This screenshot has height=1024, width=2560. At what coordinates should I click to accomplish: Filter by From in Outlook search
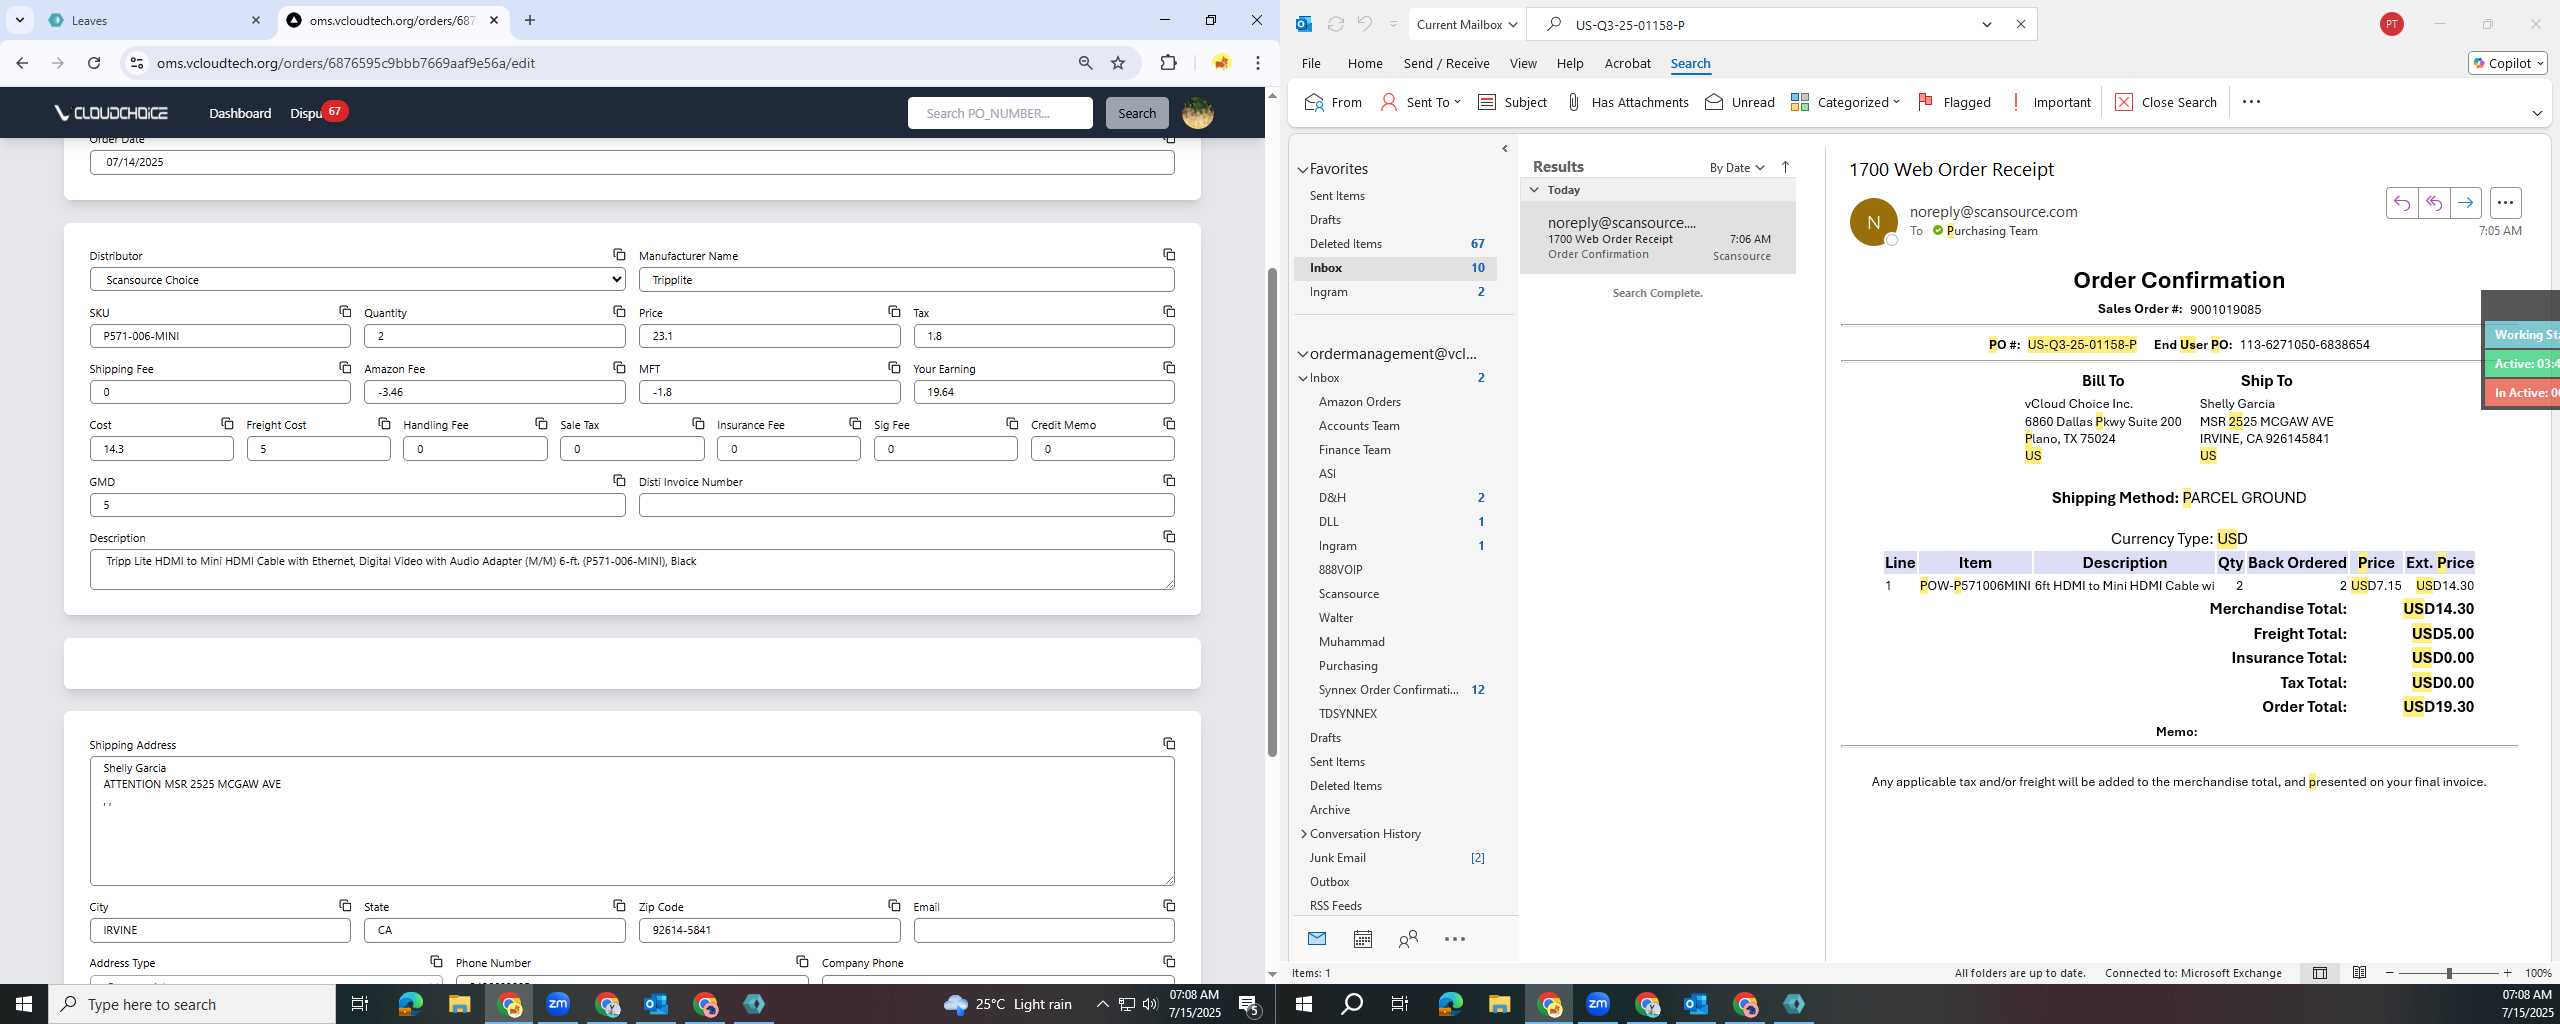(x=1333, y=102)
